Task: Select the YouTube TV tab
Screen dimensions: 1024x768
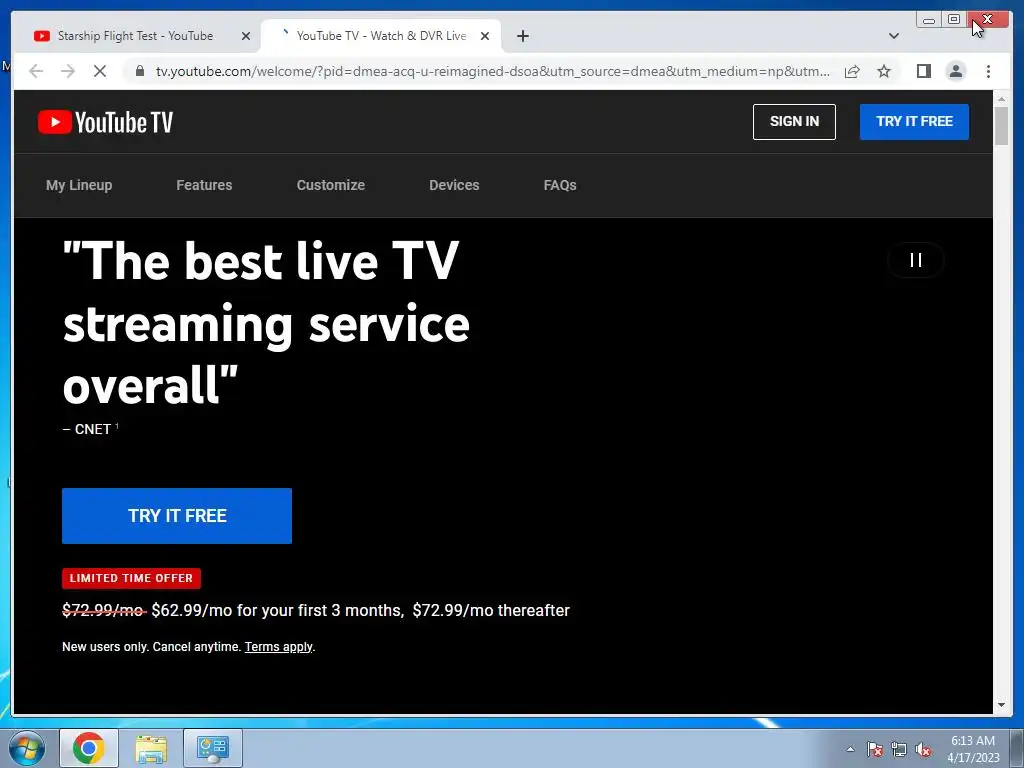Action: pos(381,36)
